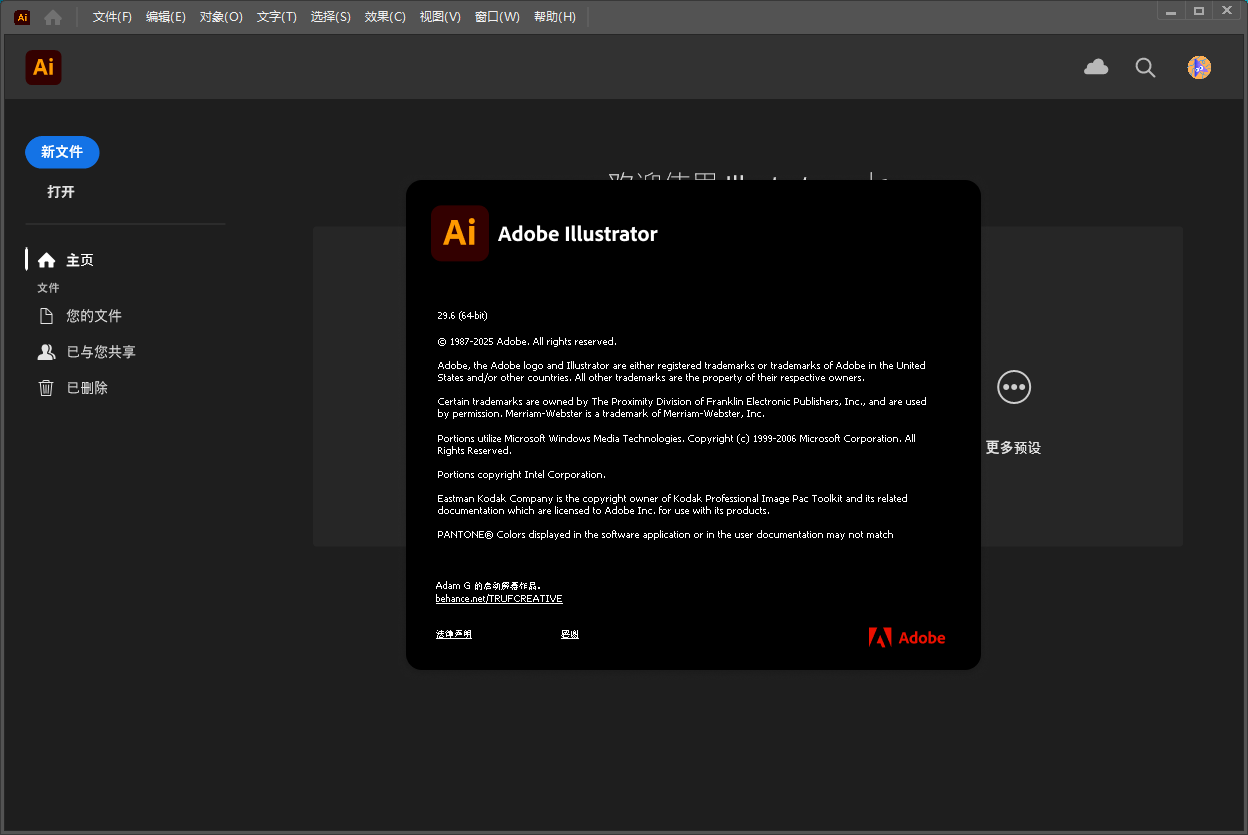1248x835 pixels.
Task: Click the 新文件 button
Action: point(62,152)
